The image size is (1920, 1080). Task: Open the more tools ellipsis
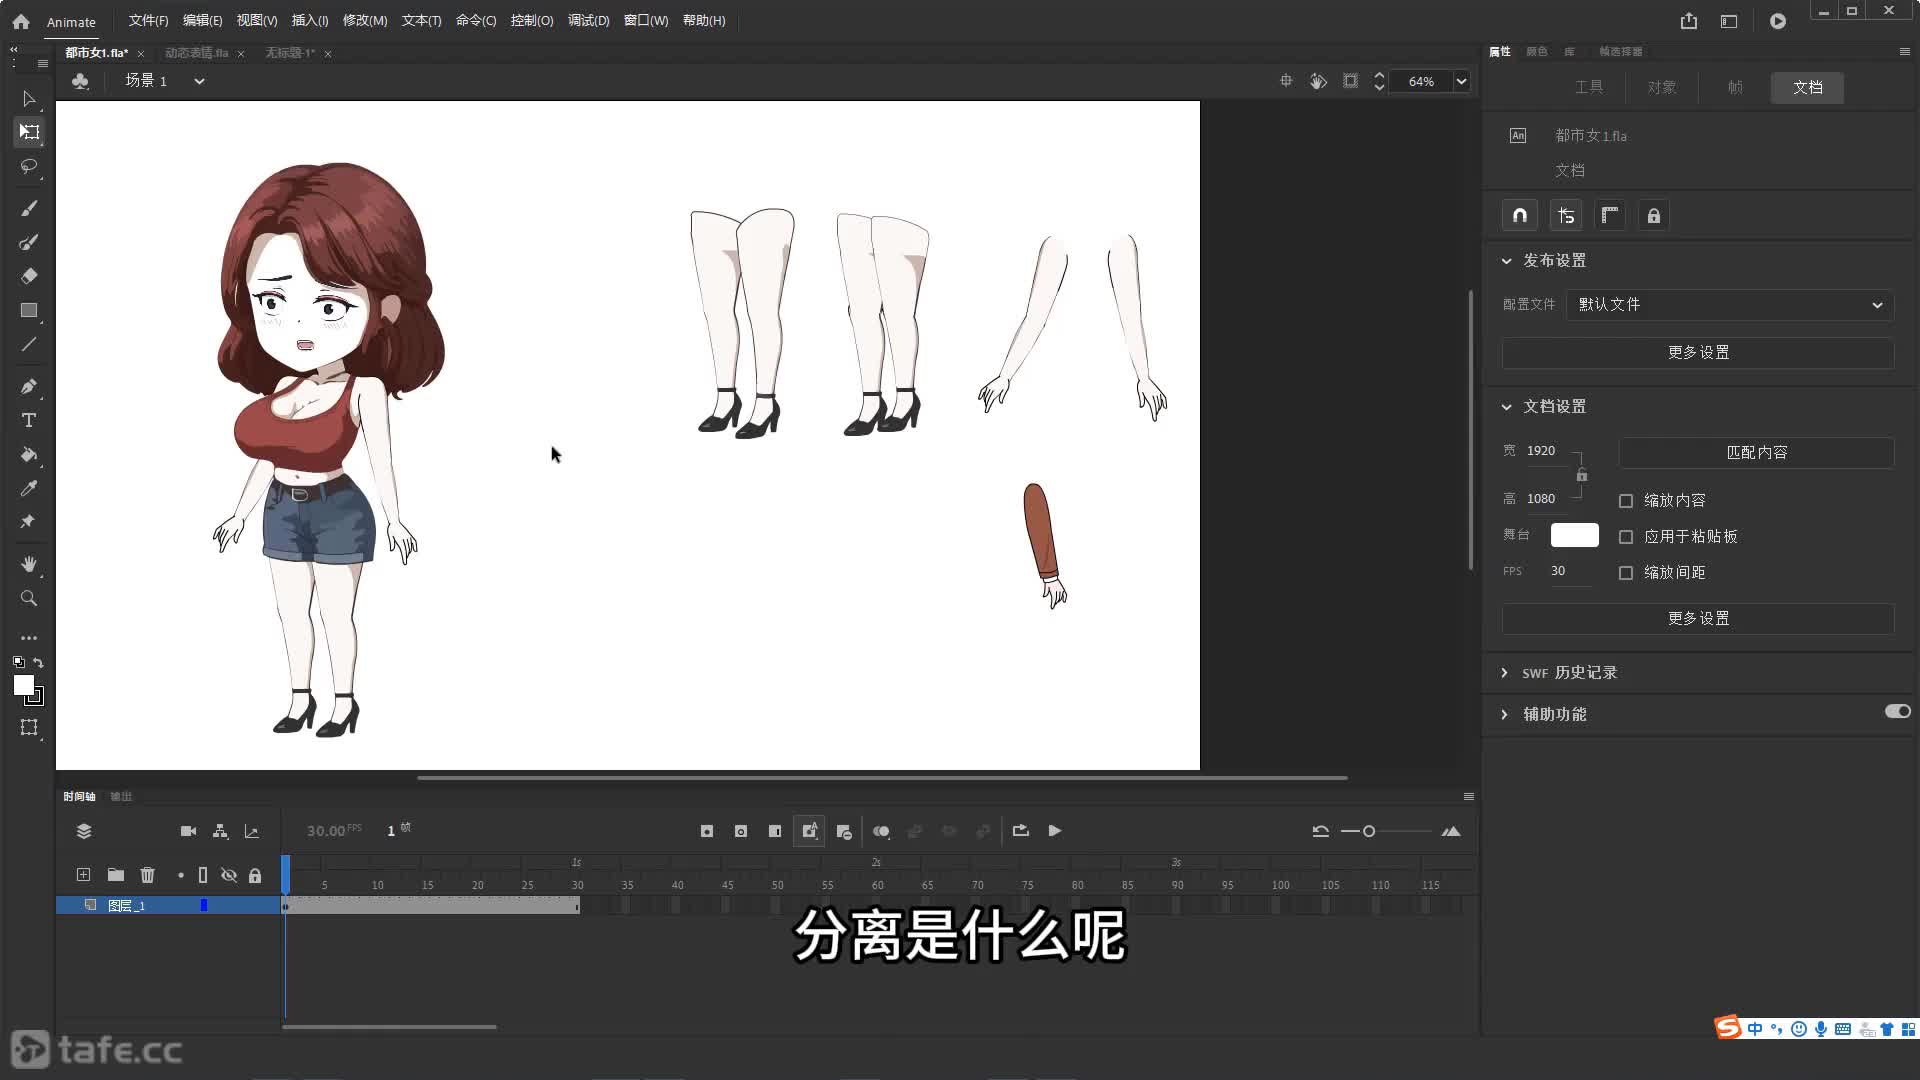[29, 638]
